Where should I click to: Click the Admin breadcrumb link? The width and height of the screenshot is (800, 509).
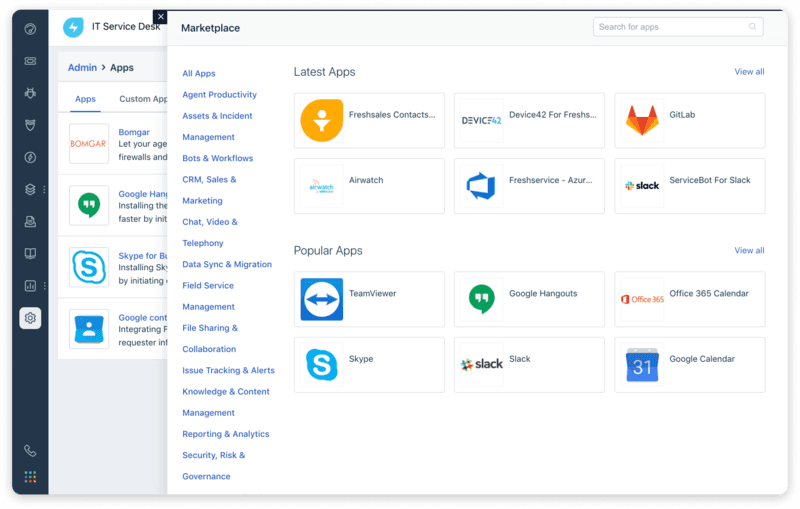(82, 67)
